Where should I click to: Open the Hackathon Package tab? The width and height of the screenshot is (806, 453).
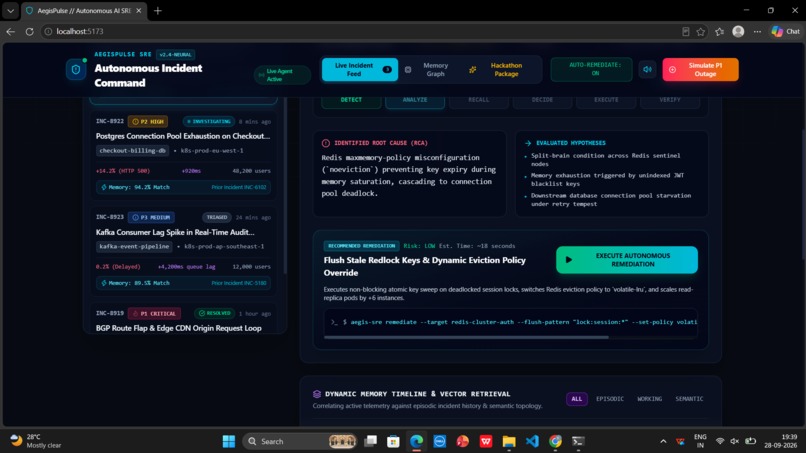point(500,69)
